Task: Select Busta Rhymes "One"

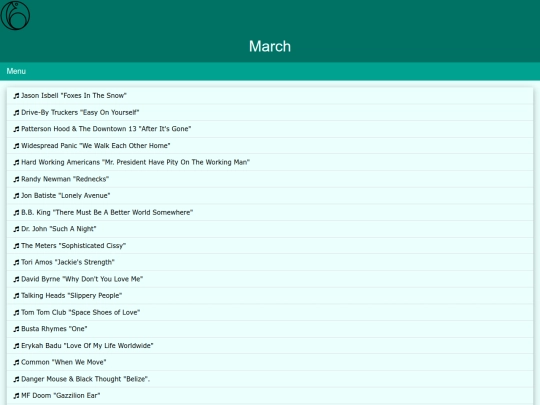Action: [x=270, y=329]
